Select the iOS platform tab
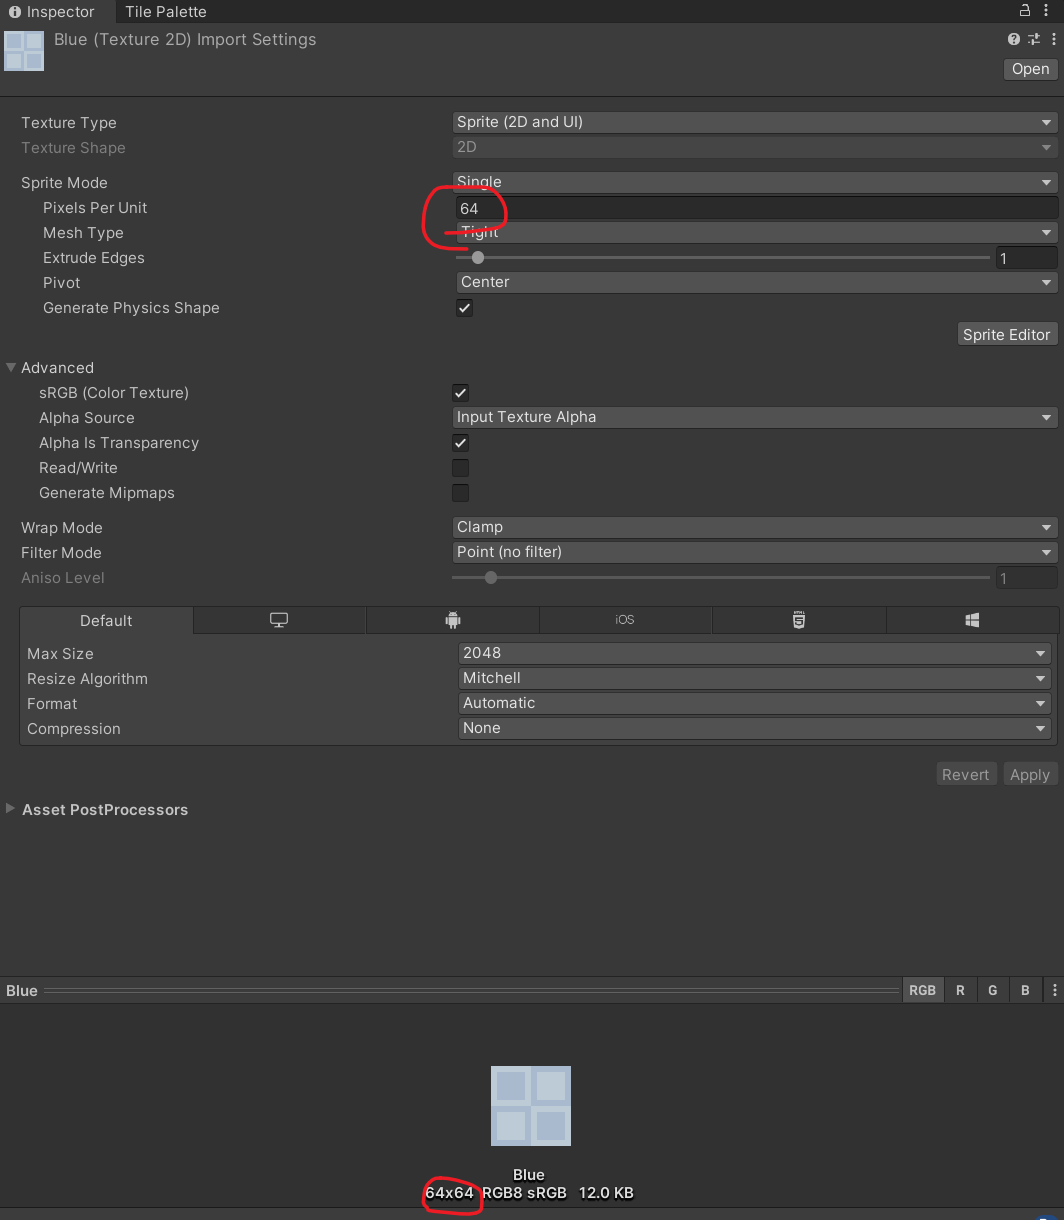Viewport: 1064px width, 1220px height. point(625,620)
